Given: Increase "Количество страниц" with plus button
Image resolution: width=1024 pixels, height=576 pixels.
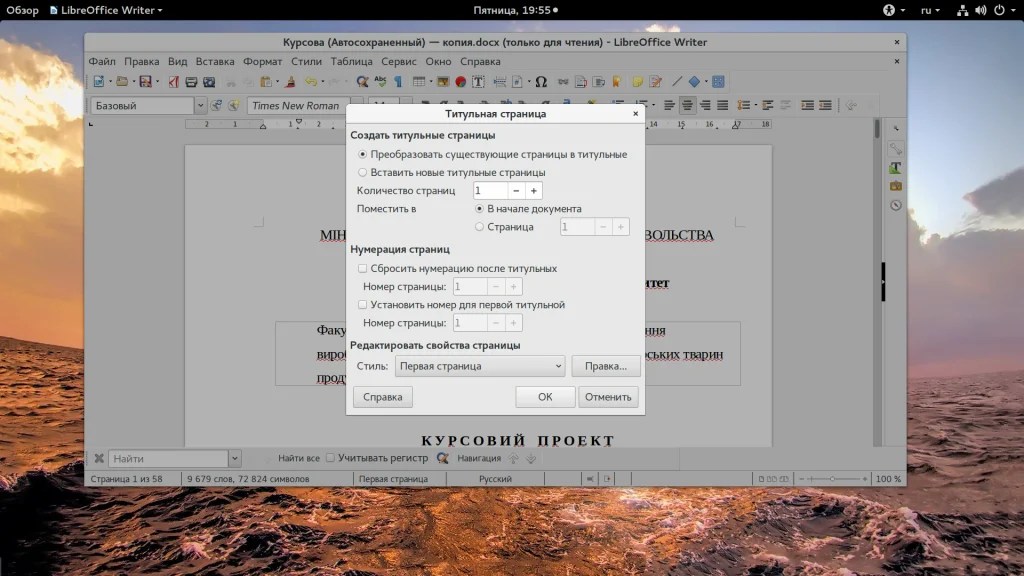Looking at the screenshot, I should (x=534, y=190).
